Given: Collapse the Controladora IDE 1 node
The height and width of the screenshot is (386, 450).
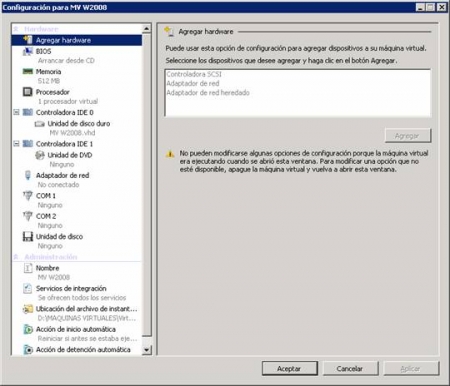Looking at the screenshot, I should coord(16,144).
